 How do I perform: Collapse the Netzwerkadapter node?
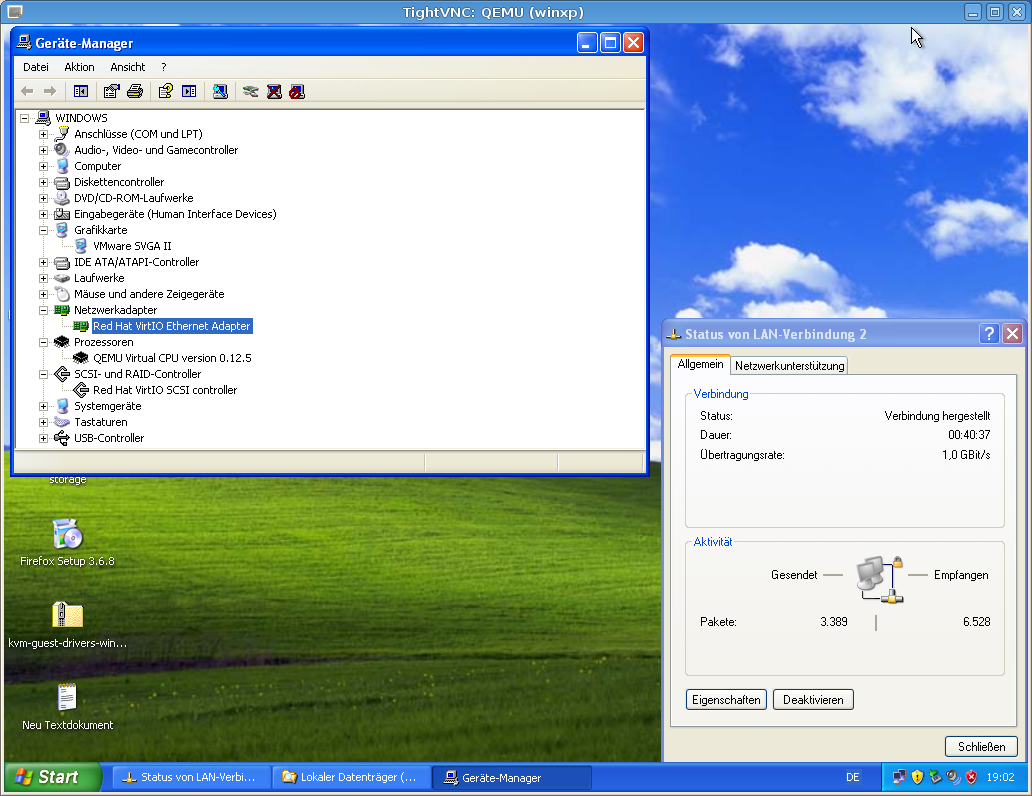[43, 311]
